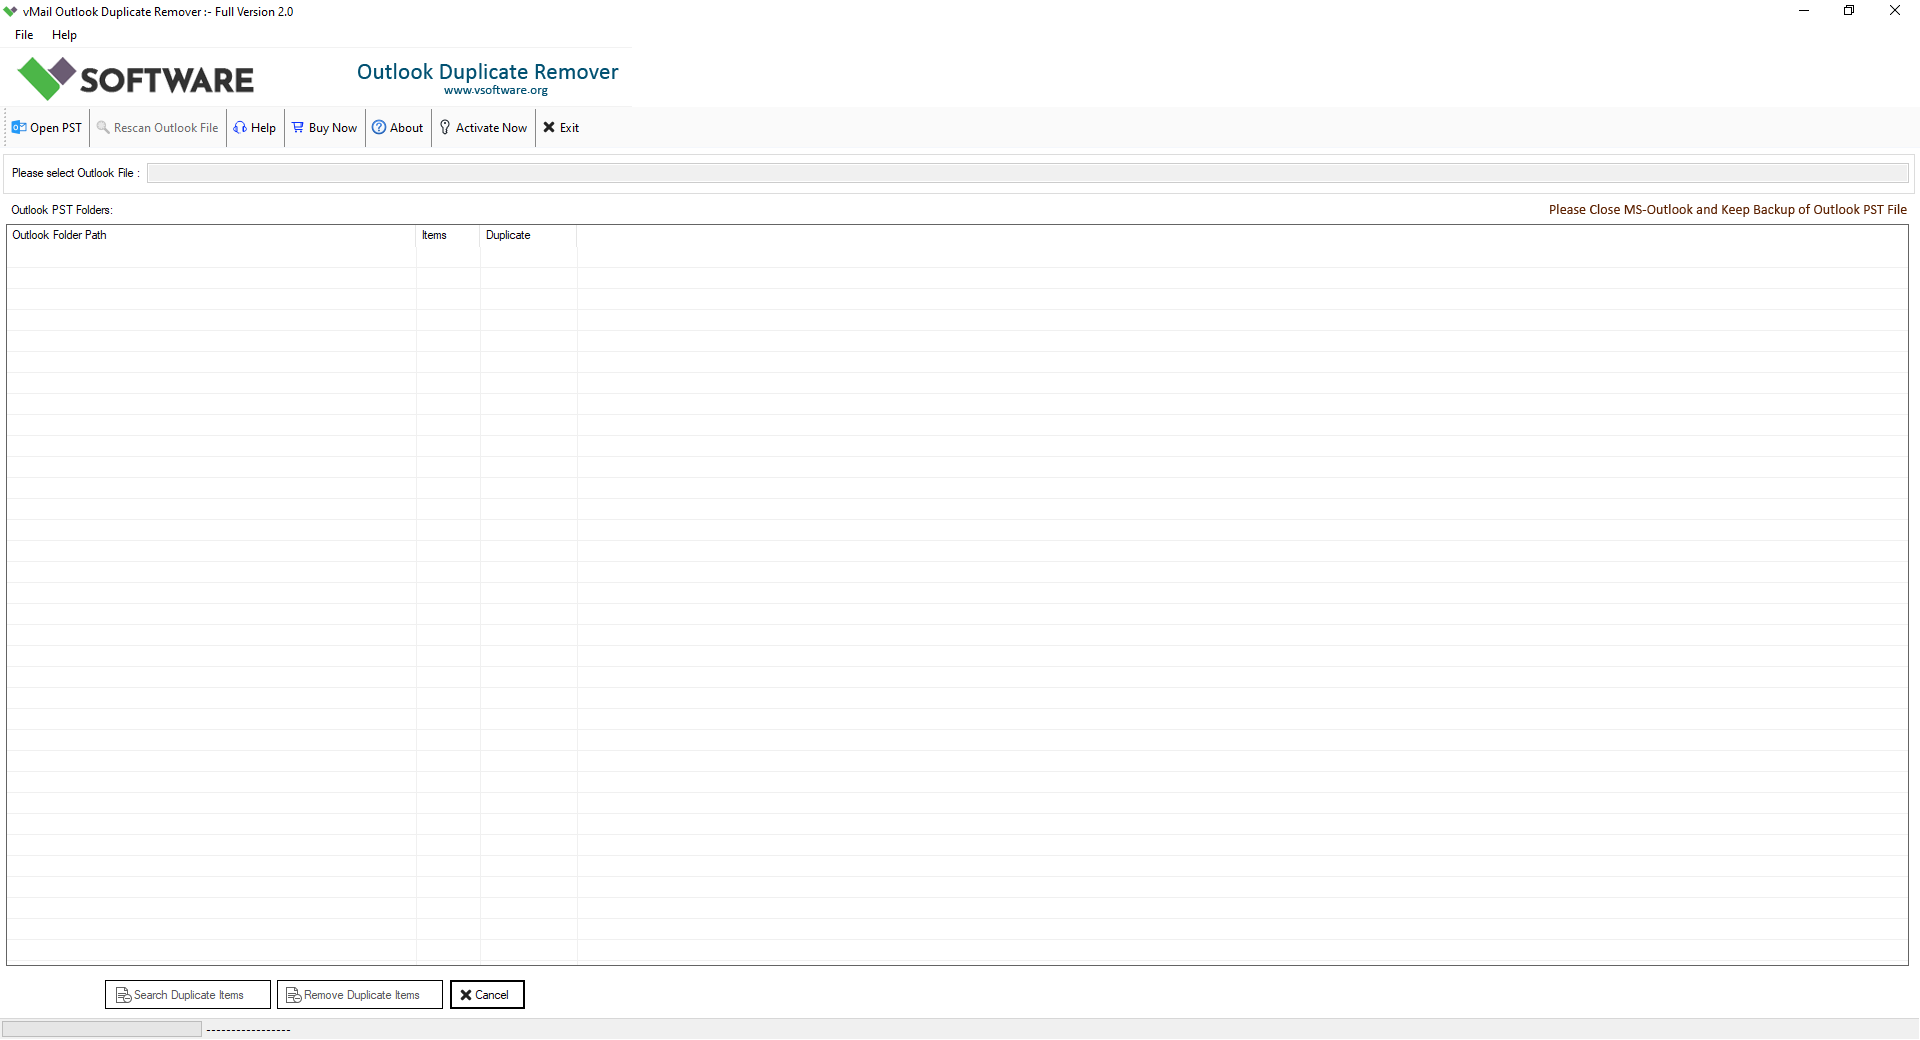This screenshot has height=1040, width=1920.
Task: Minimize the vMail Outlook Duplicate Remover window
Action: 1804,11
